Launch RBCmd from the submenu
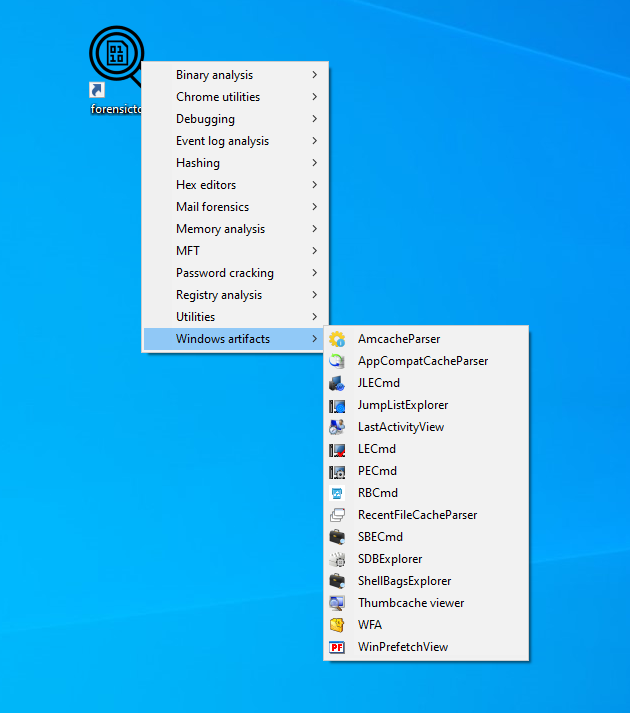Screen dimensions: 630x713 (426, 493)
